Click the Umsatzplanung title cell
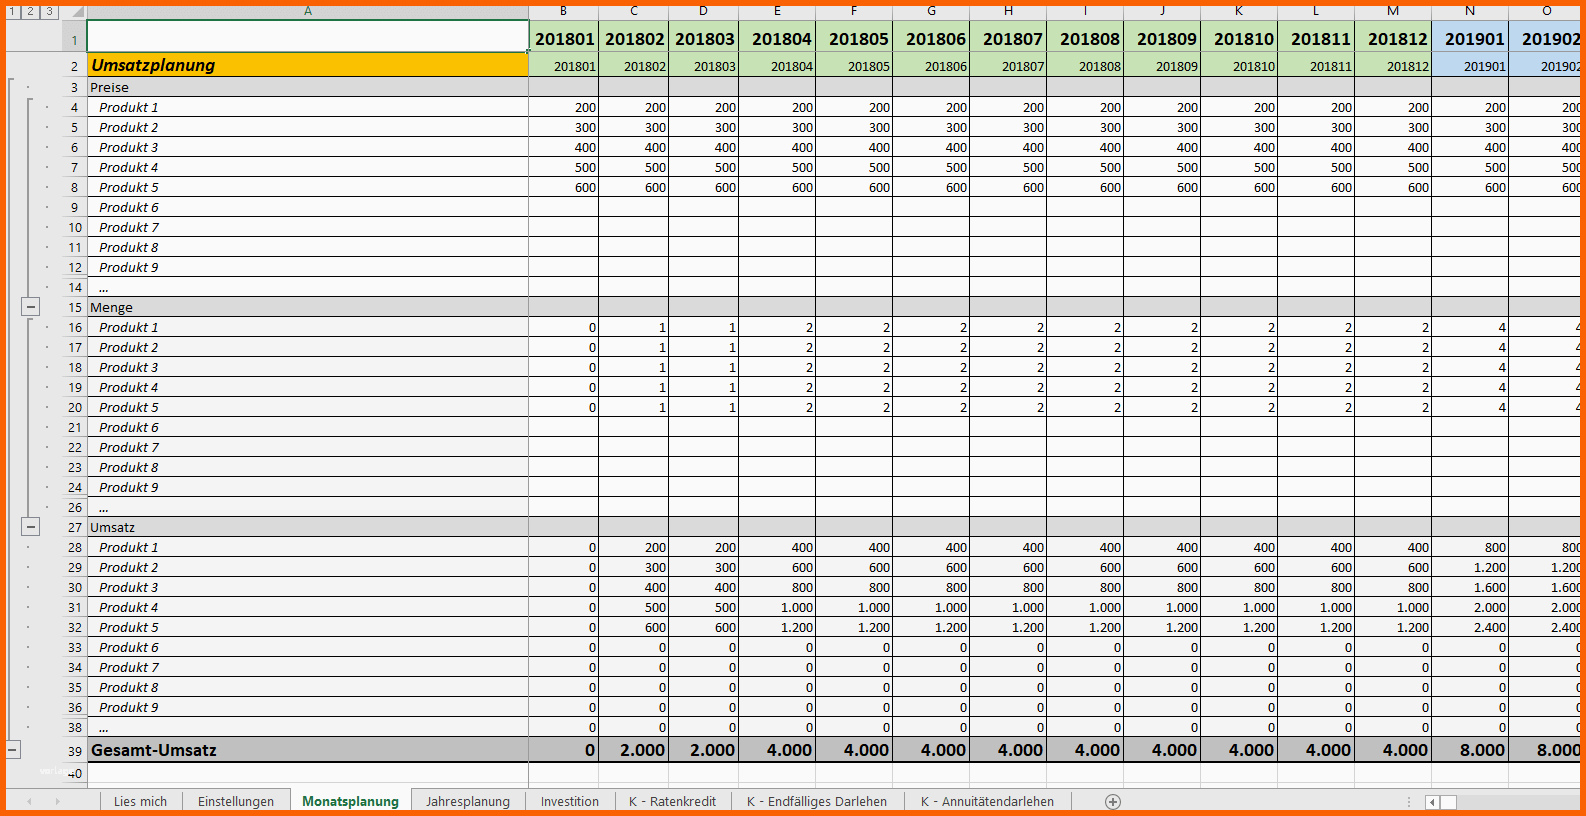 pos(308,65)
